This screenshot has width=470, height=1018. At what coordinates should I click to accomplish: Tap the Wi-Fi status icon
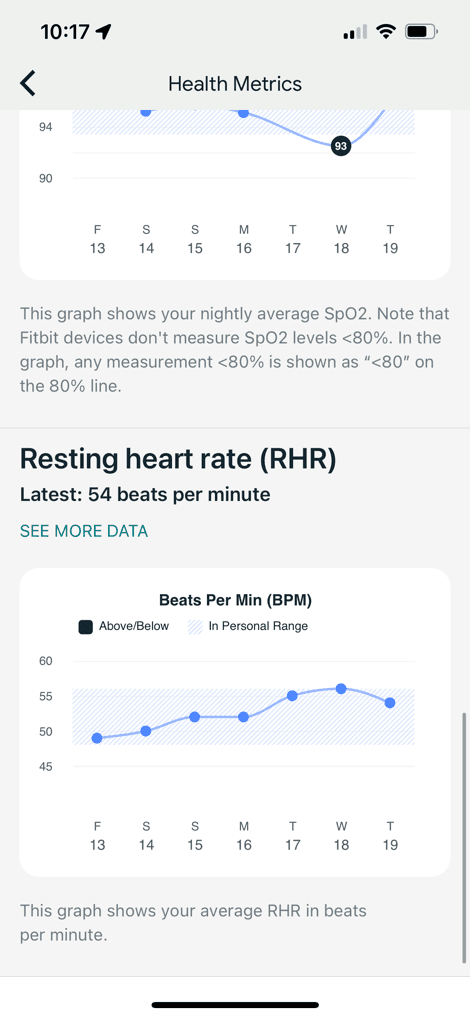(387, 31)
